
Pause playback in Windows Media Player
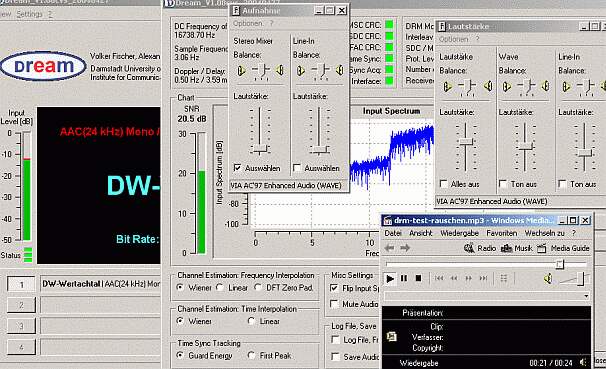point(404,278)
